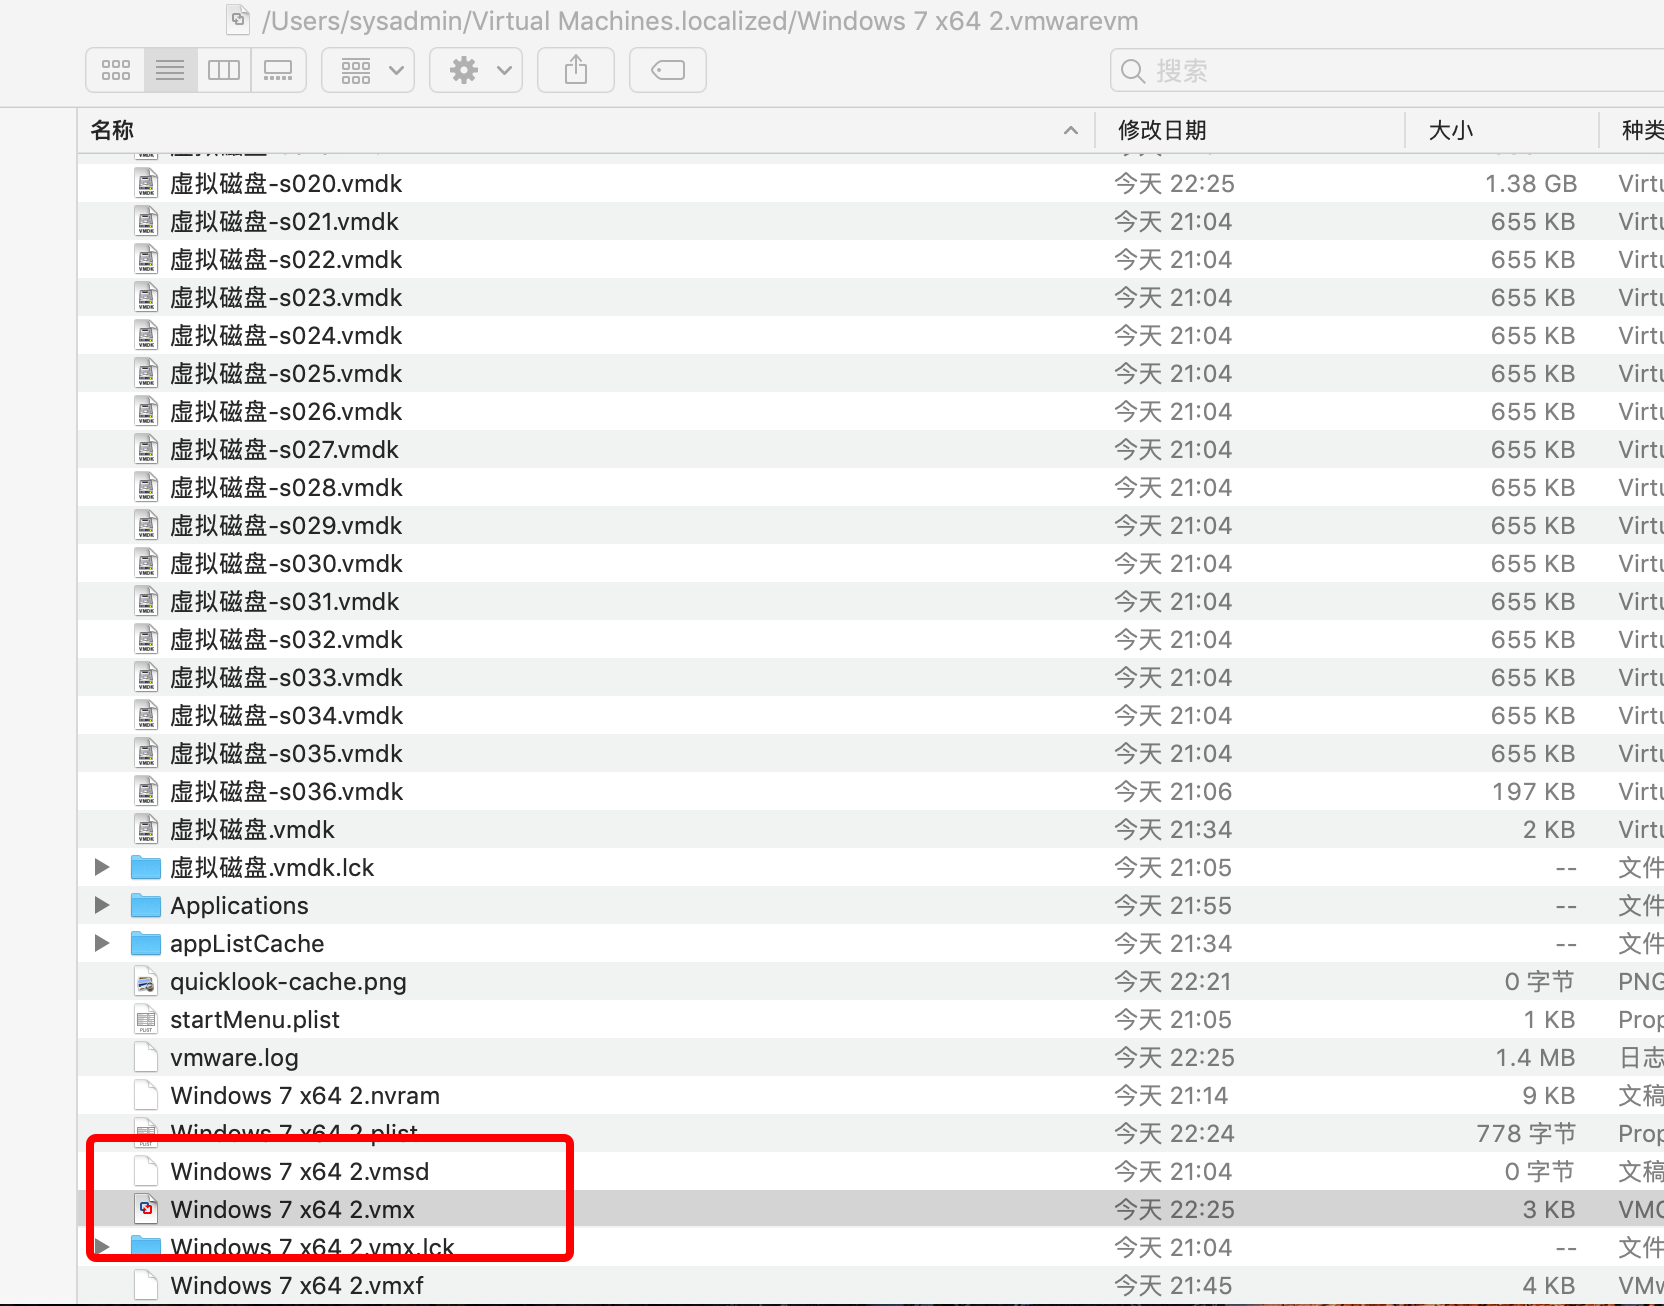Screen dimensions: 1664x1306
Task: Sort by 名称 column header
Action: pos(586,130)
